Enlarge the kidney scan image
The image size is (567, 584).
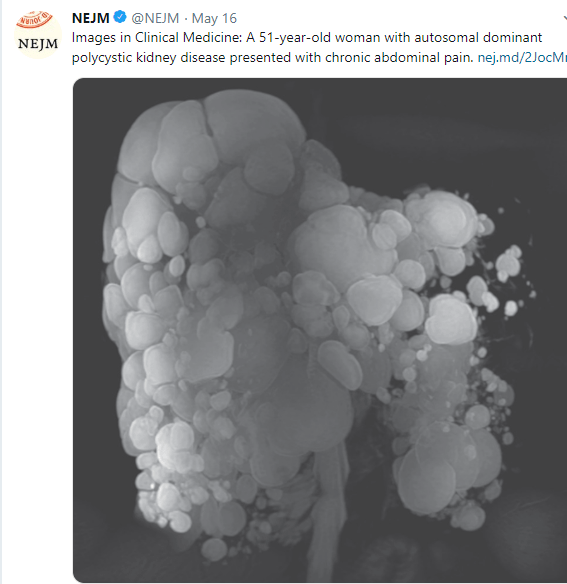[320, 330]
